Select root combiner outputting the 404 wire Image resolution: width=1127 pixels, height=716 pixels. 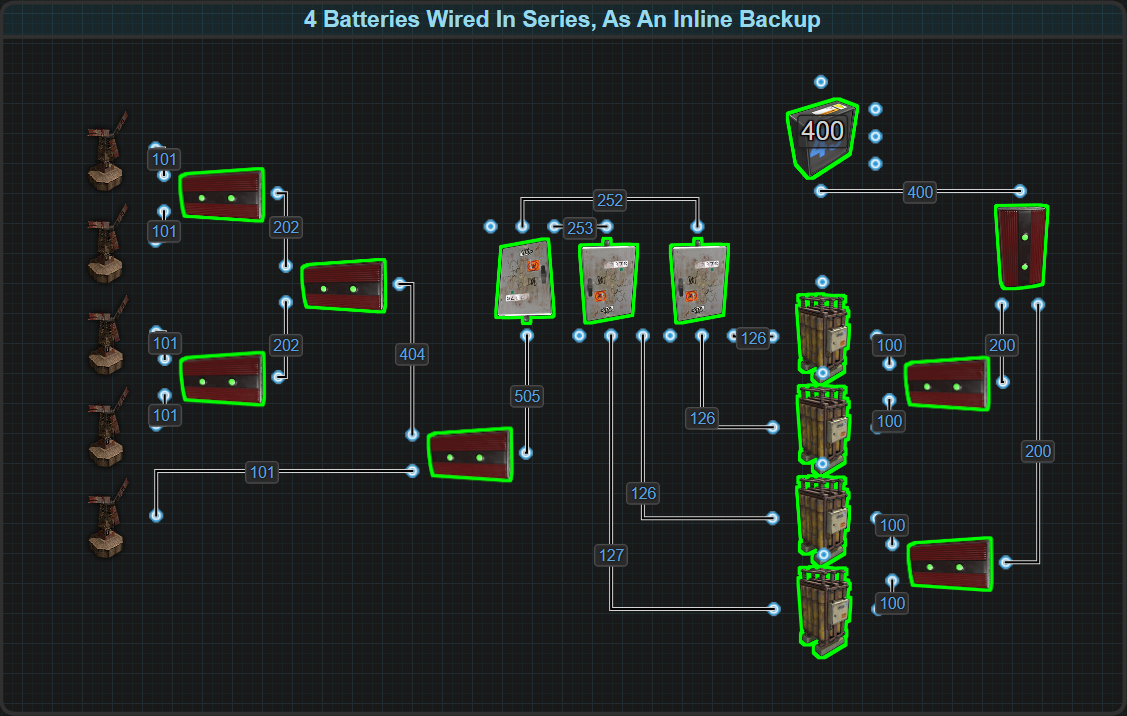[x=344, y=285]
